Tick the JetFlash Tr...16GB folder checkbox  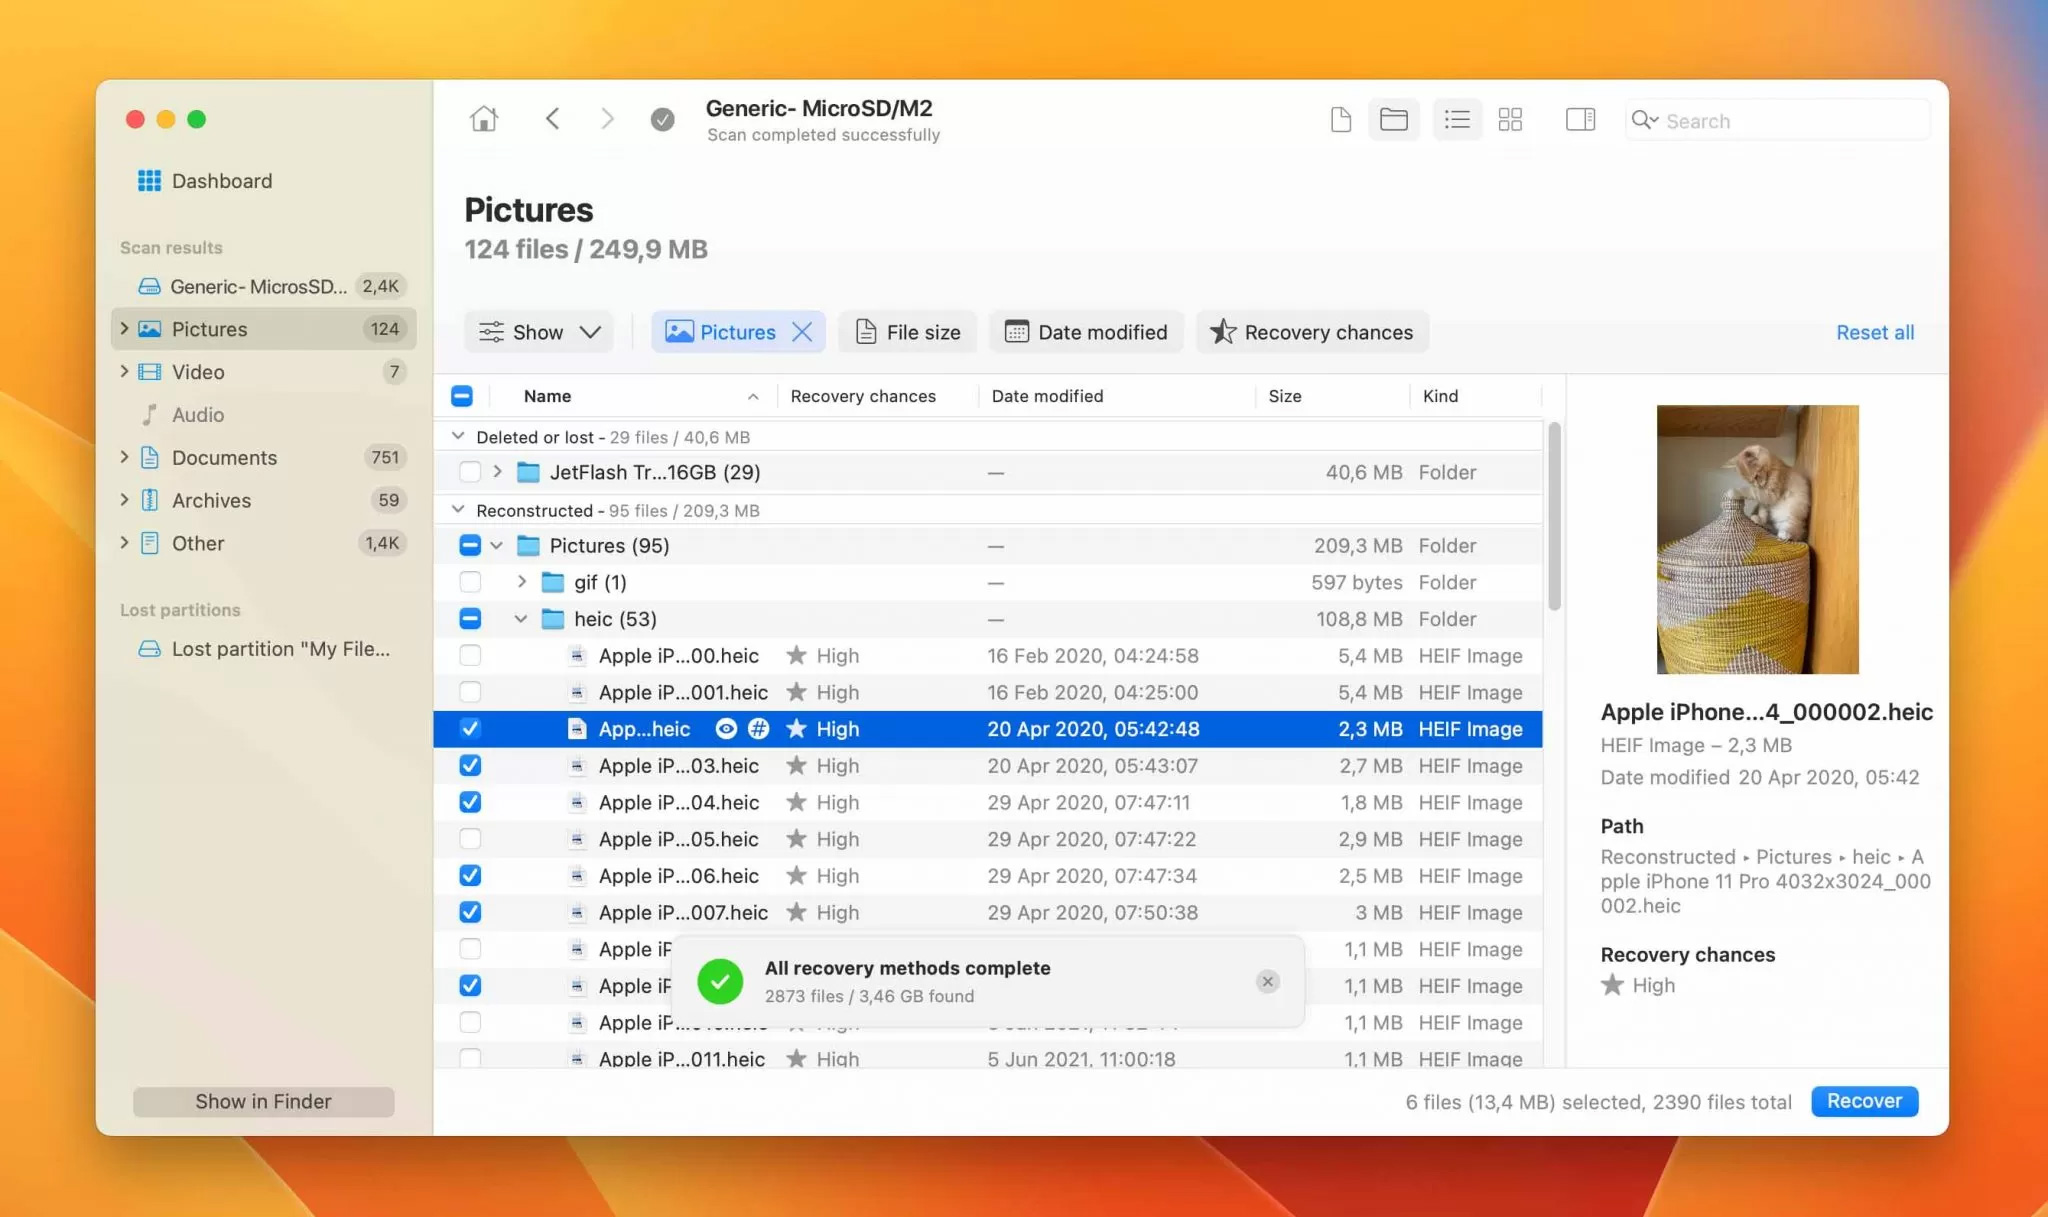coord(470,472)
